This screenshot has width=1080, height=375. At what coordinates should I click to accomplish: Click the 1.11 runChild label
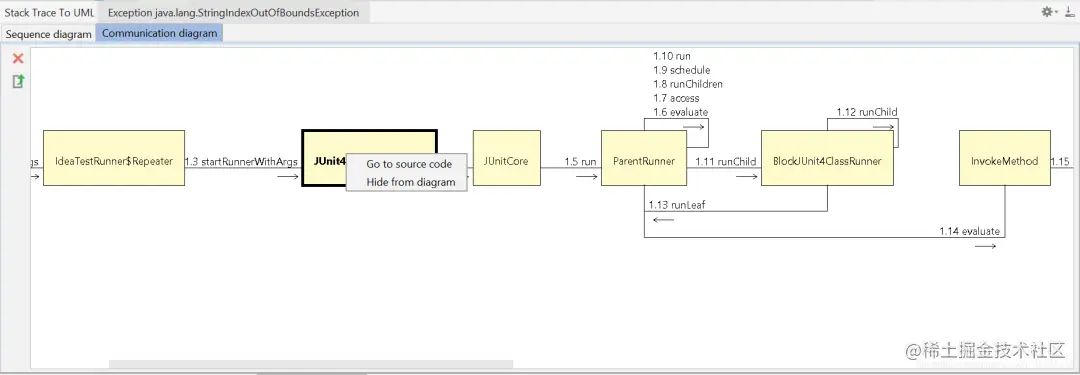pyautogui.click(x=725, y=162)
